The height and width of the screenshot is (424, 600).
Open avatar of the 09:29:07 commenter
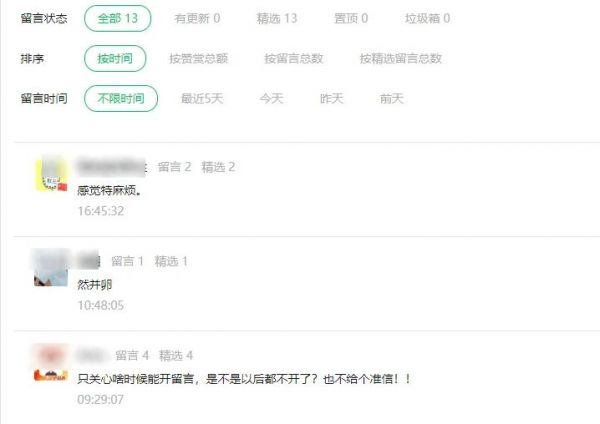pos(51,363)
